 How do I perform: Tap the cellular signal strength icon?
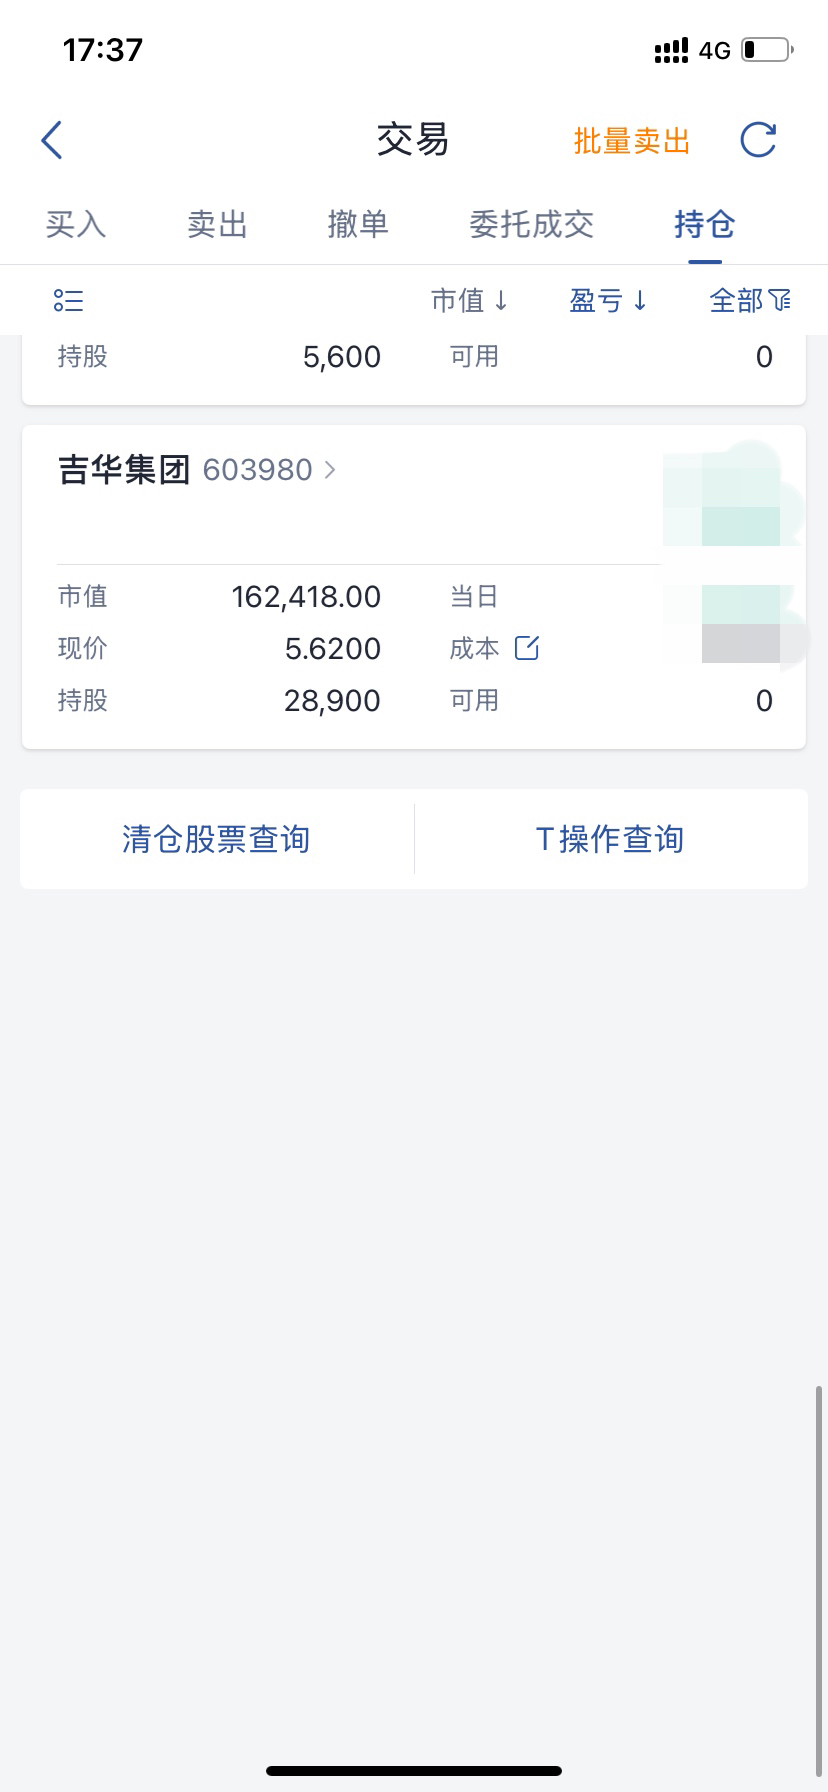pyautogui.click(x=671, y=50)
